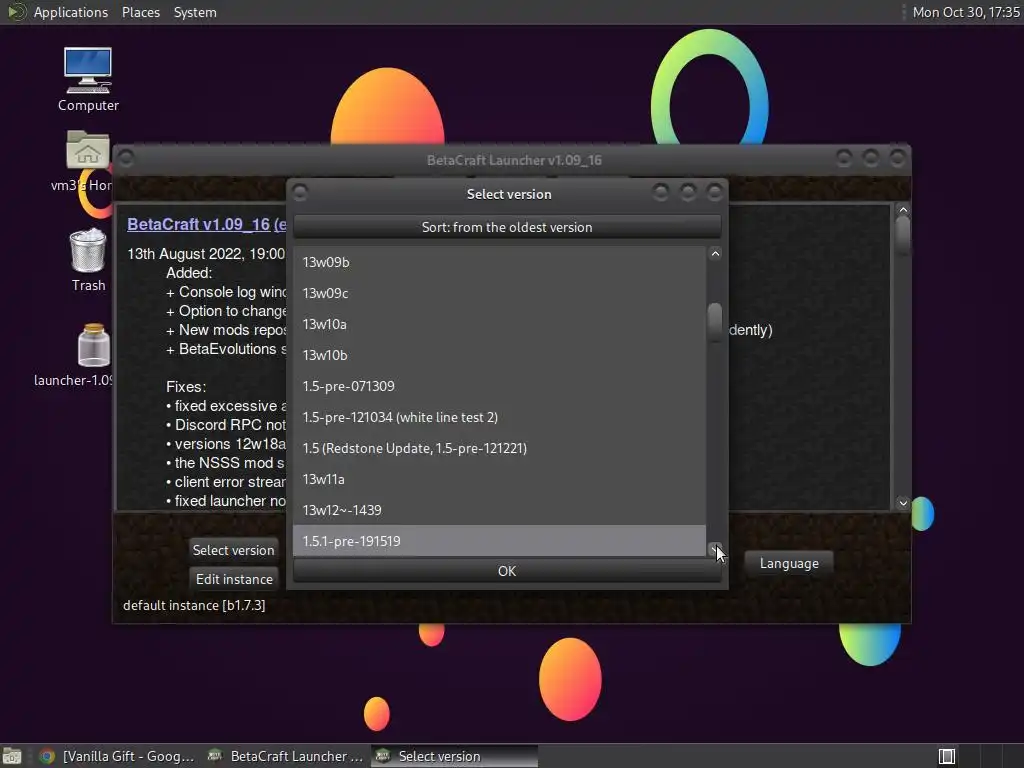Click the Edit instance button

pyautogui.click(x=234, y=579)
